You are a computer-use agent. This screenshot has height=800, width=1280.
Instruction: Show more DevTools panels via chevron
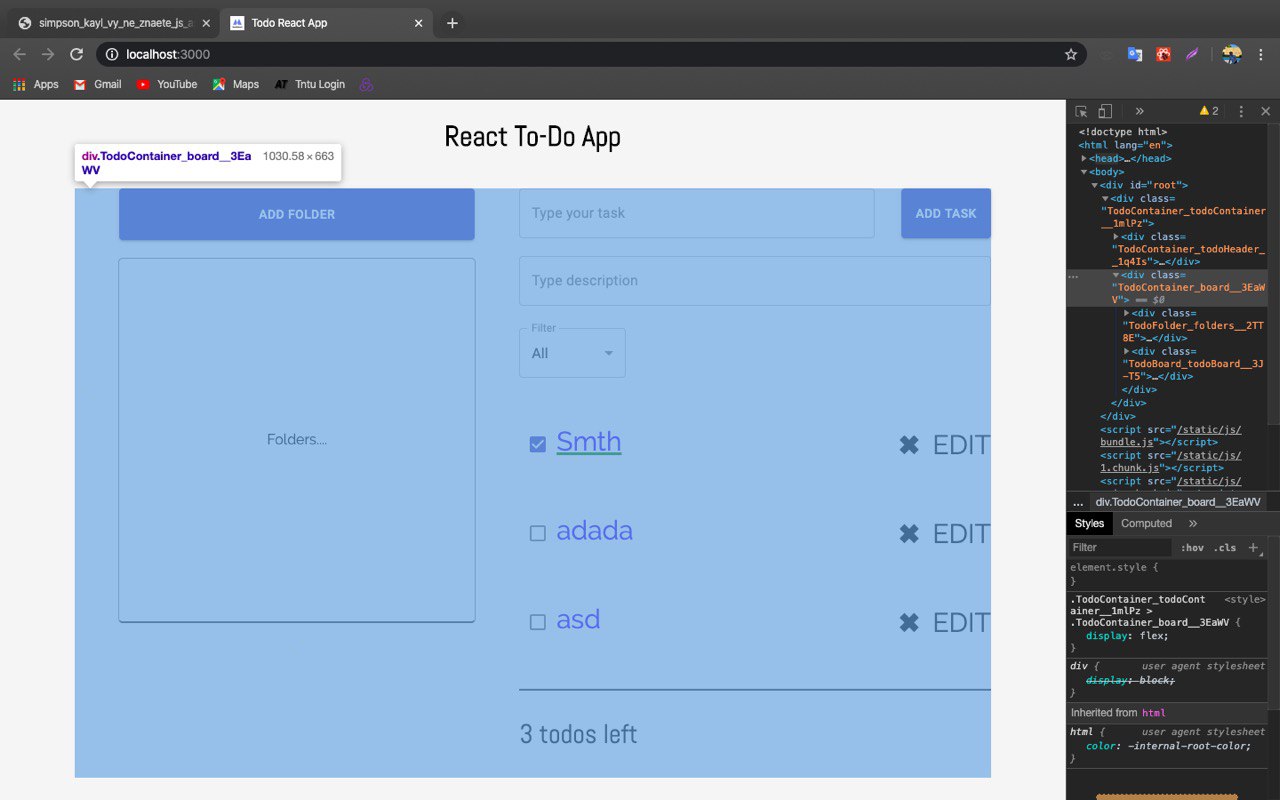(x=1139, y=111)
